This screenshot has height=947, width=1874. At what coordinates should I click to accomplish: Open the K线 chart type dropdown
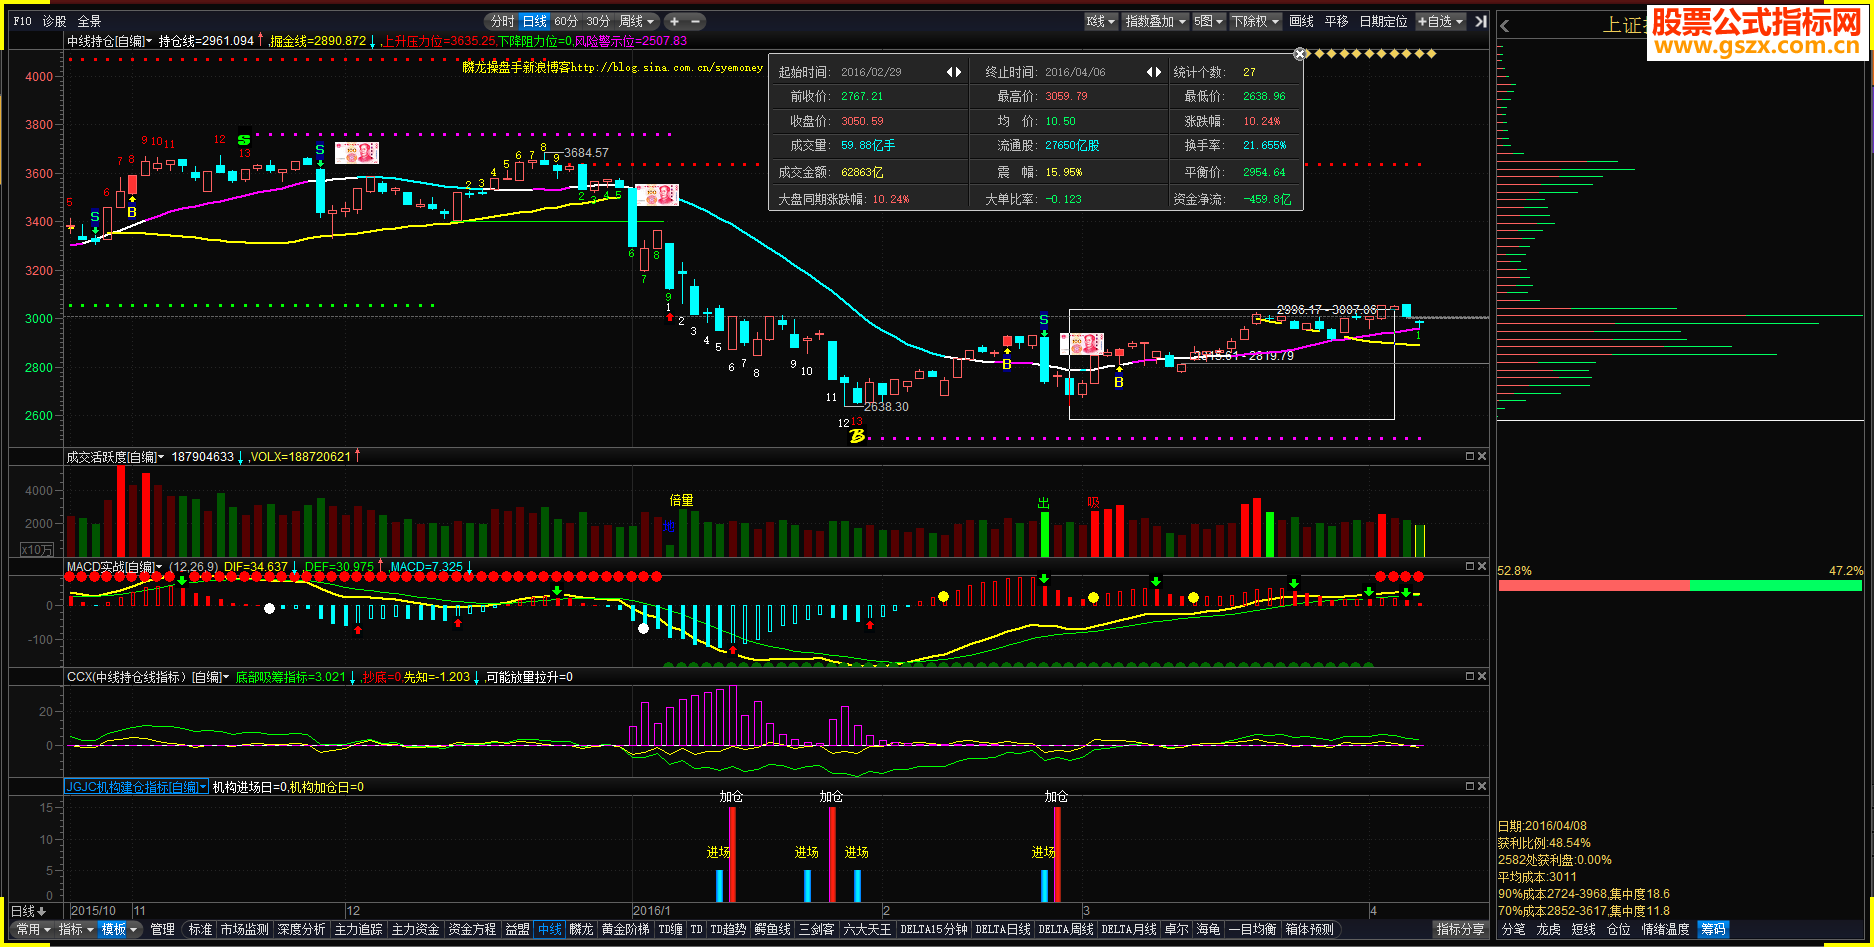(x=1101, y=21)
